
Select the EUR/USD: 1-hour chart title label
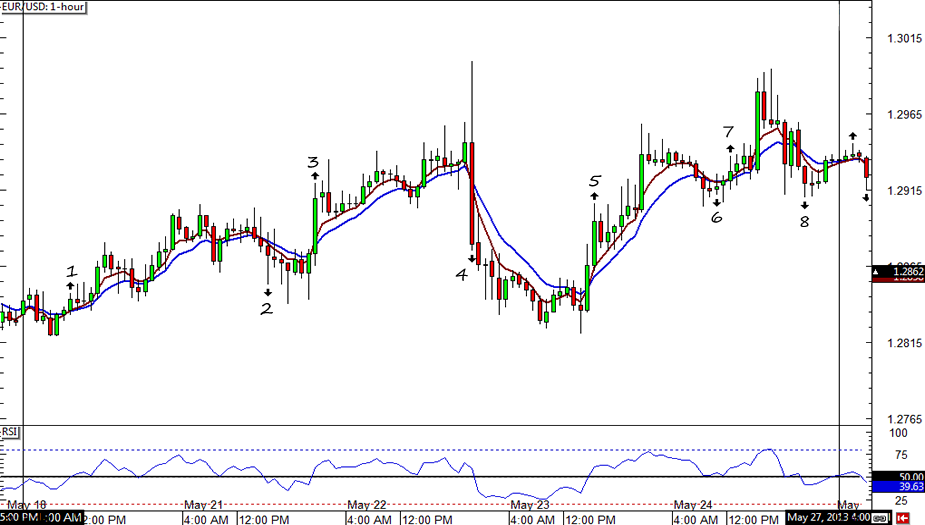pos(43,7)
